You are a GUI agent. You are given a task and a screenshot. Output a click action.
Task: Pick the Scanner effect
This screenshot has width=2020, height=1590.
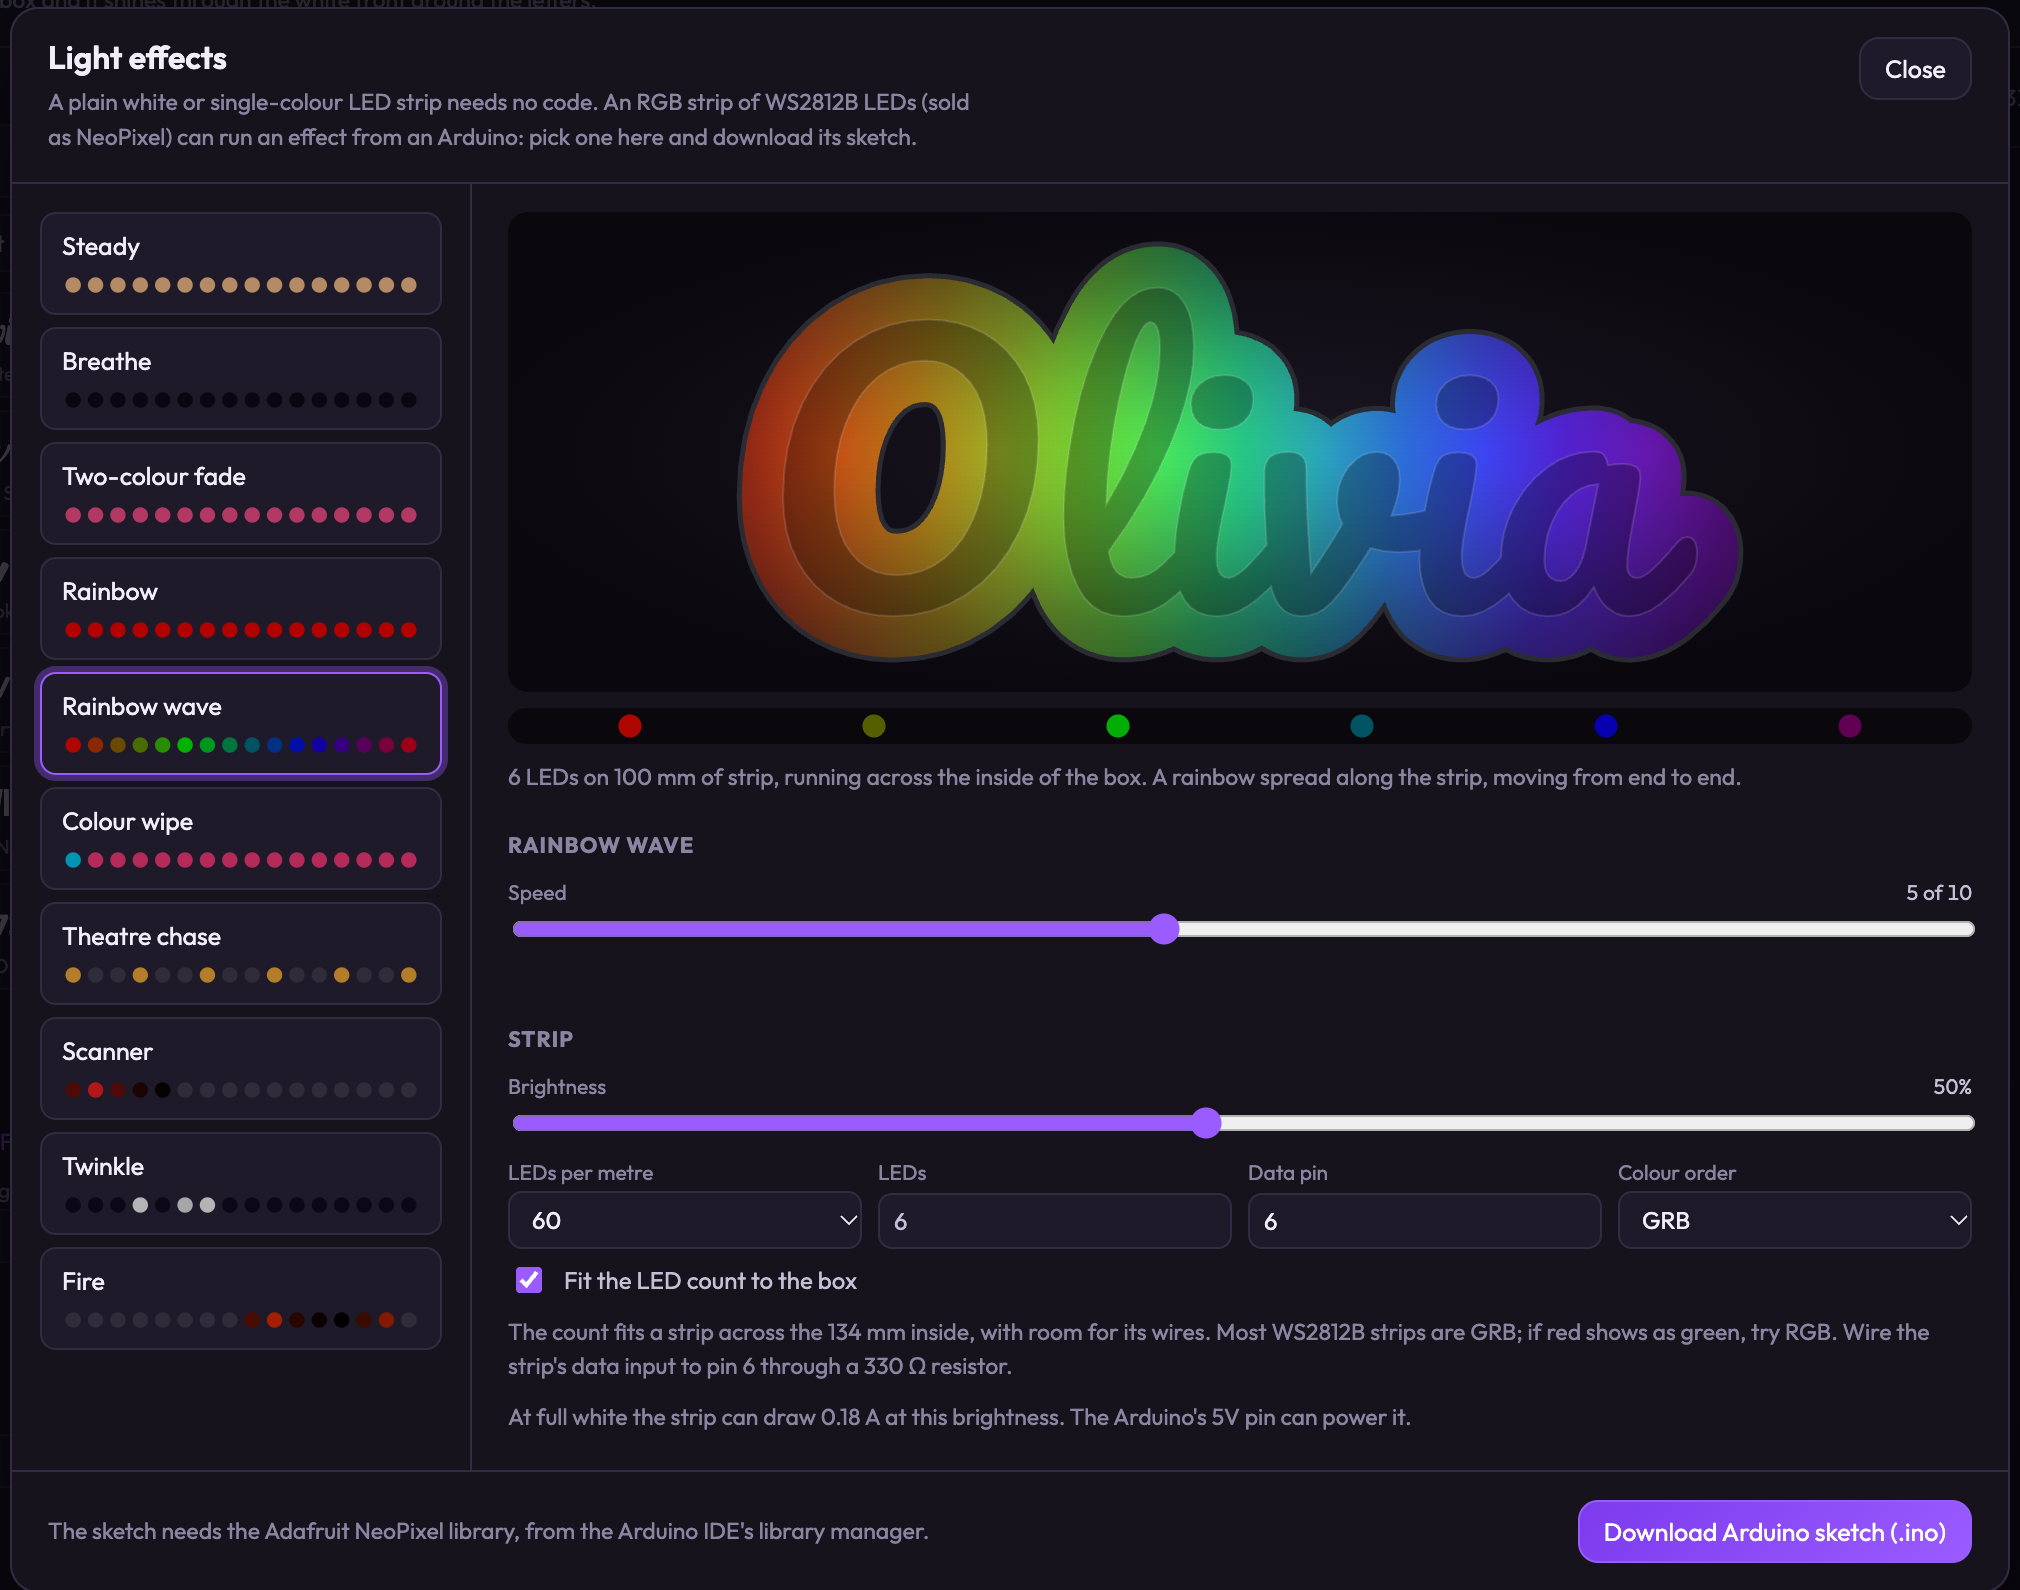pyautogui.click(x=241, y=1069)
